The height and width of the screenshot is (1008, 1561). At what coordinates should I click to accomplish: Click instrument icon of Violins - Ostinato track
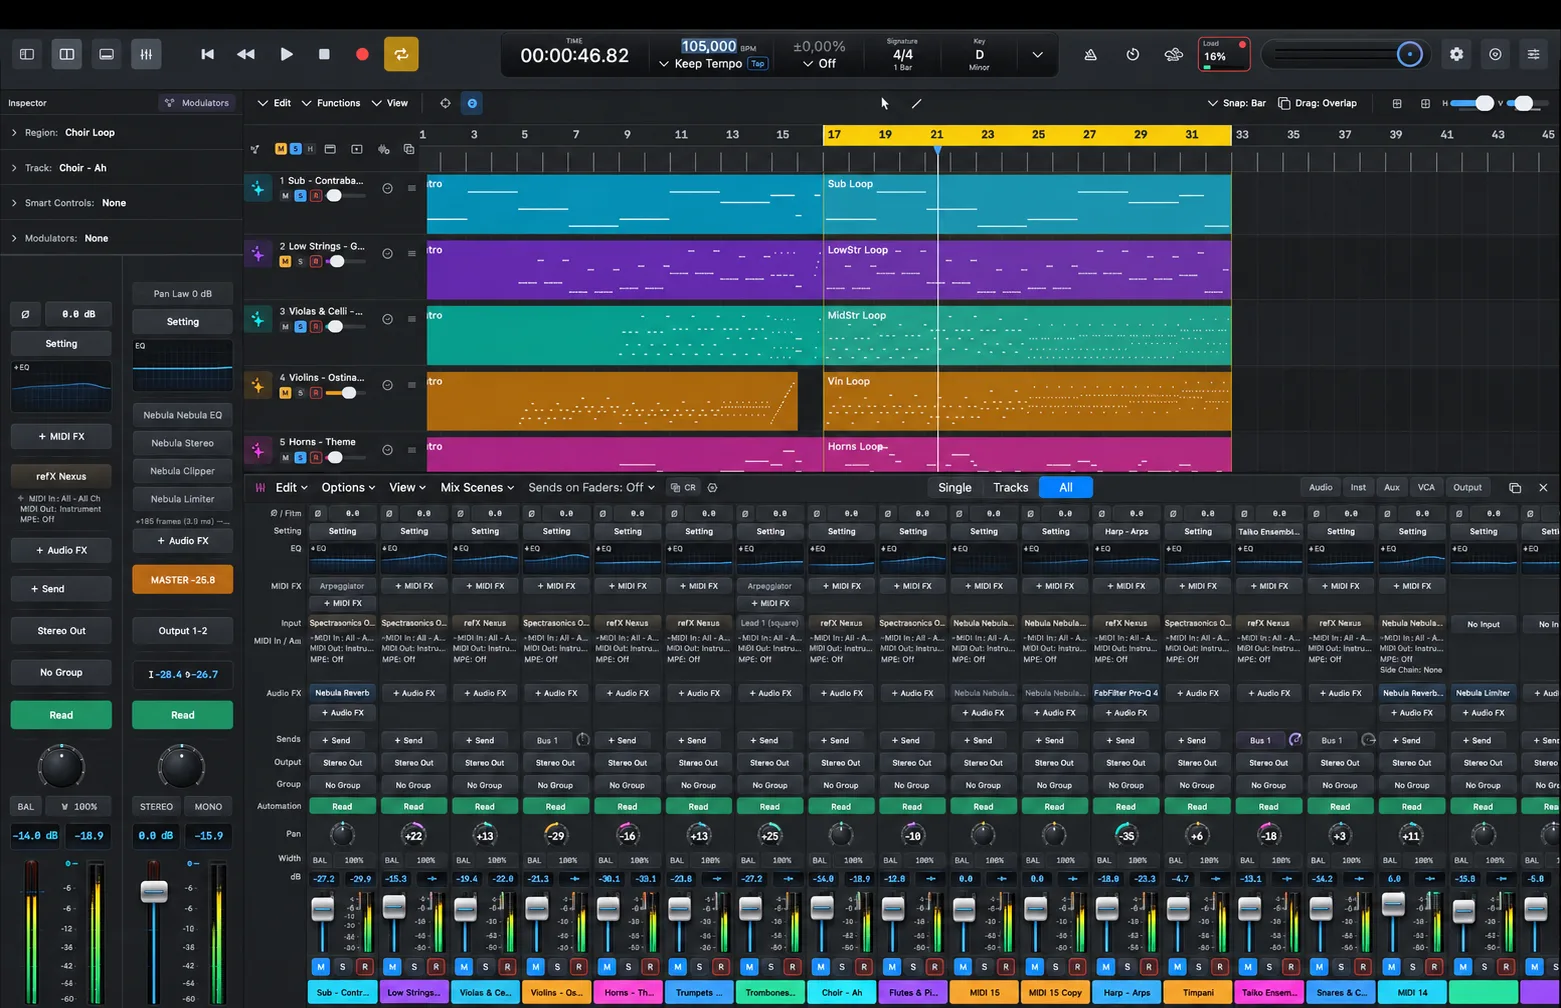pos(258,385)
